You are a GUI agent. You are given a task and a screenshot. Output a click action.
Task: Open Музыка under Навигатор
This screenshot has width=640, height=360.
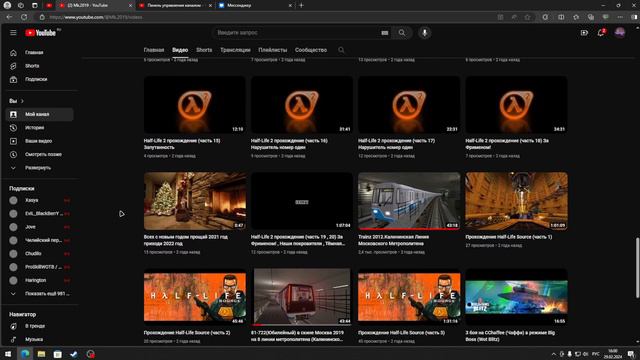pos(39,339)
